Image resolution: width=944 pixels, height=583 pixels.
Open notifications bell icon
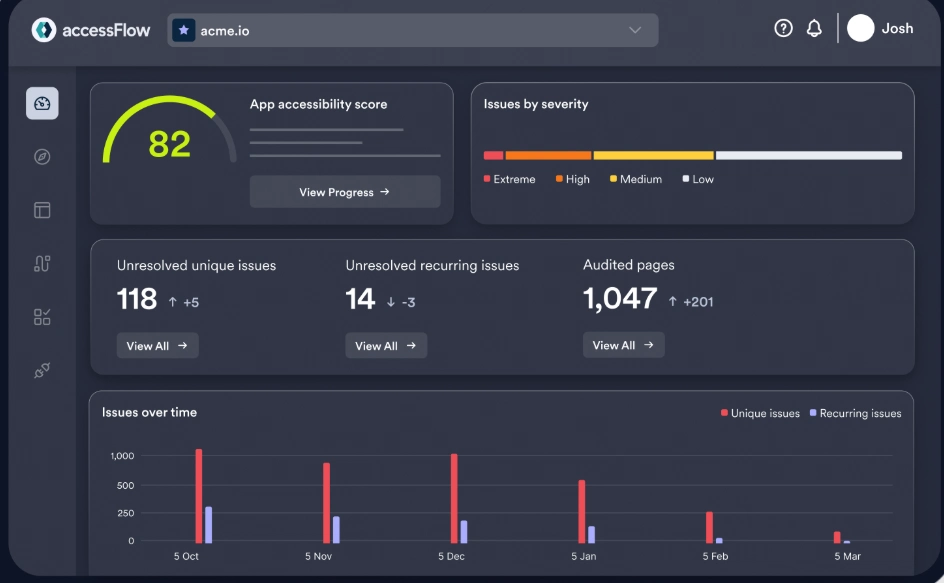(x=814, y=28)
